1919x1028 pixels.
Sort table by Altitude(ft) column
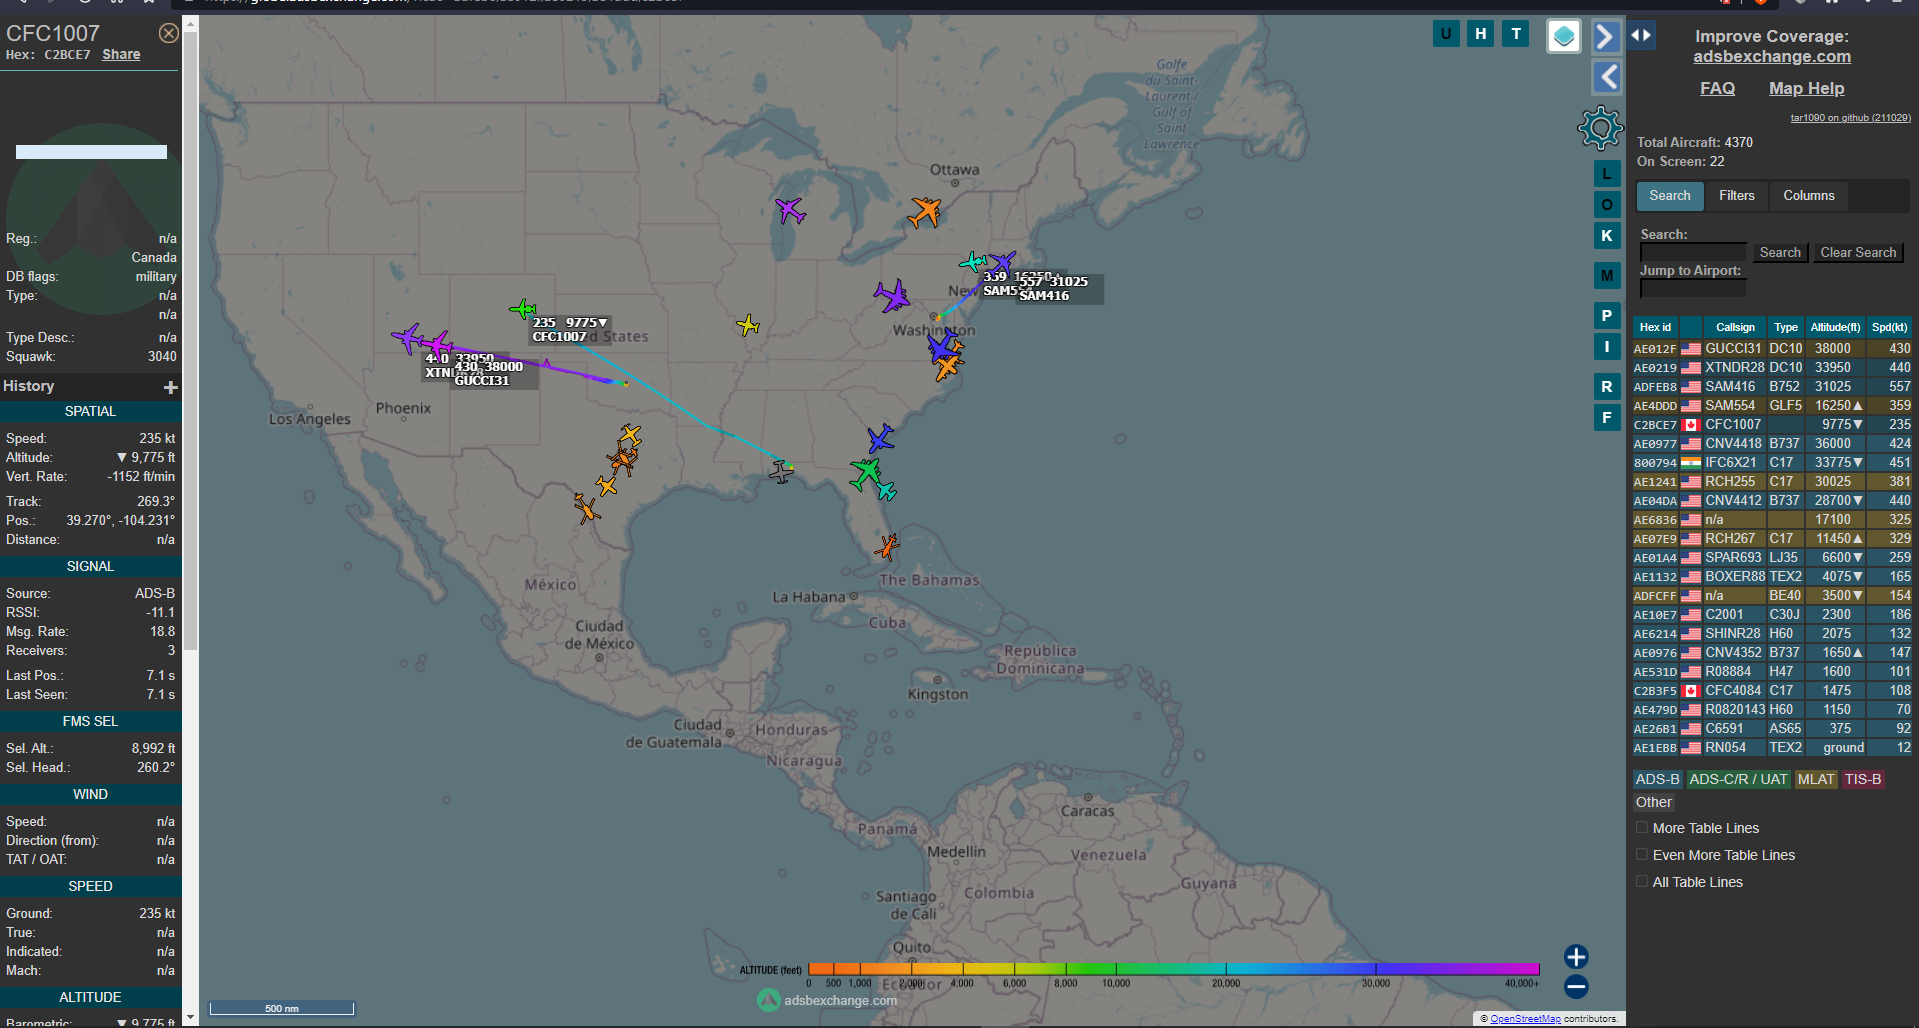(1835, 327)
